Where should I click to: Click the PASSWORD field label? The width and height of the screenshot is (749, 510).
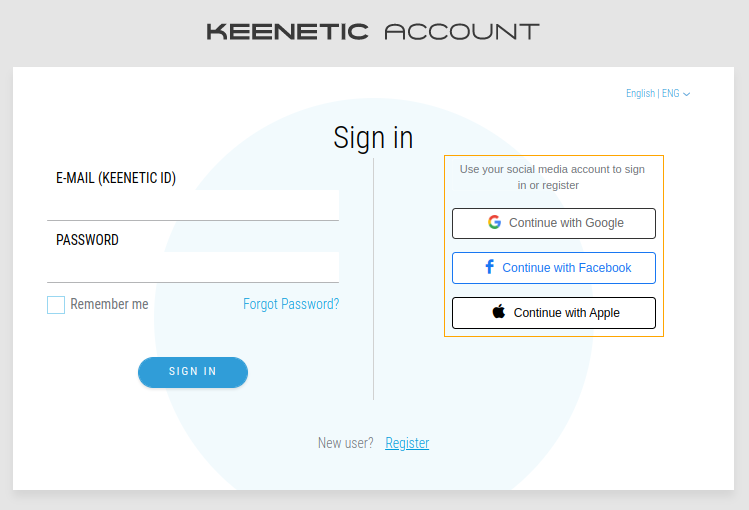(x=87, y=240)
